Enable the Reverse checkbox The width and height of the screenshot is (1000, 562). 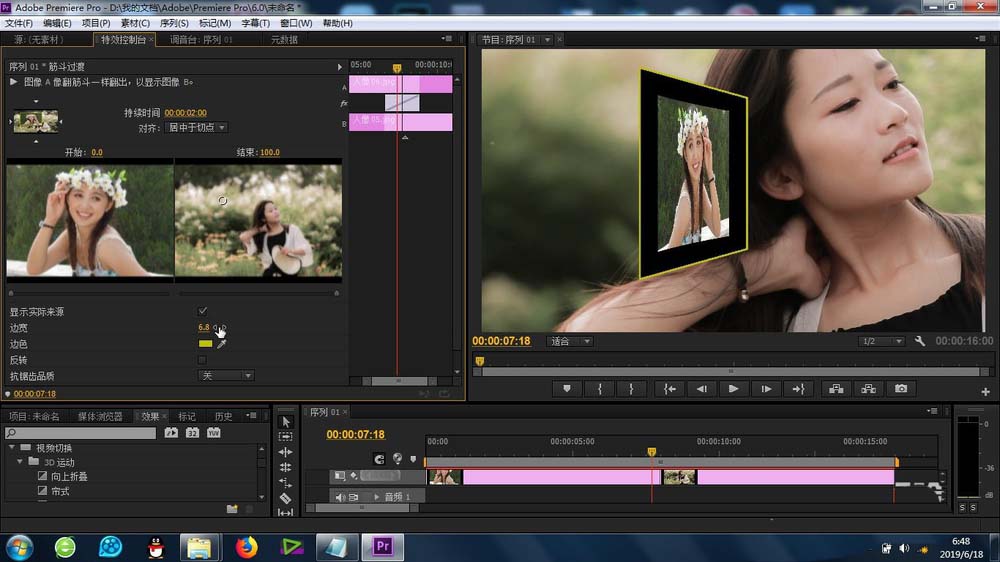tap(202, 360)
